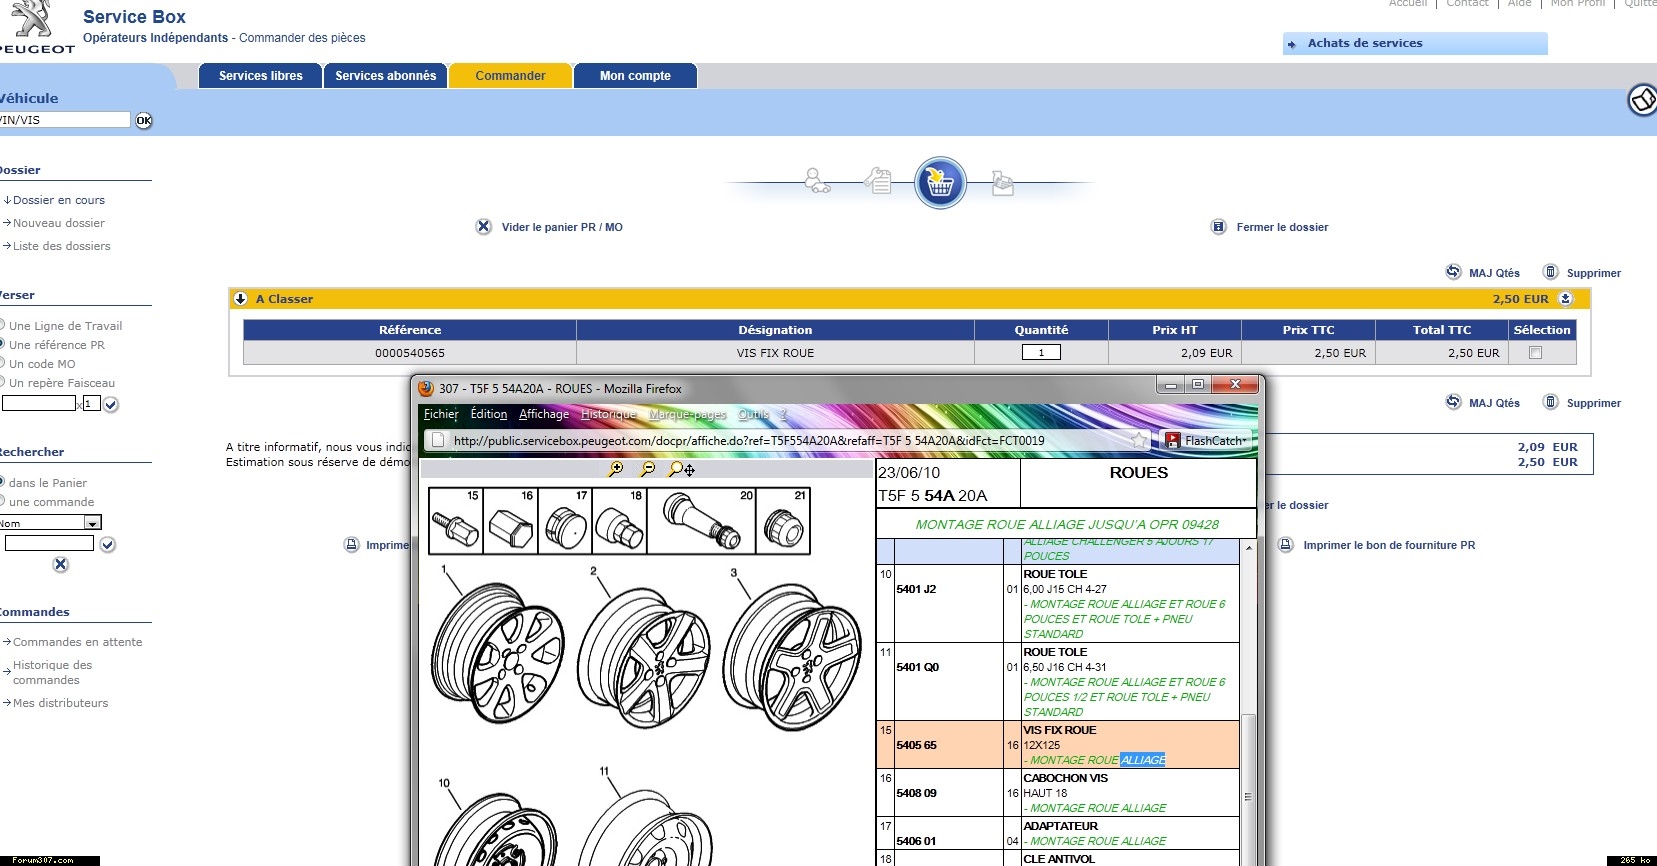Open the invoice step icon in workflow bar

tap(1002, 182)
